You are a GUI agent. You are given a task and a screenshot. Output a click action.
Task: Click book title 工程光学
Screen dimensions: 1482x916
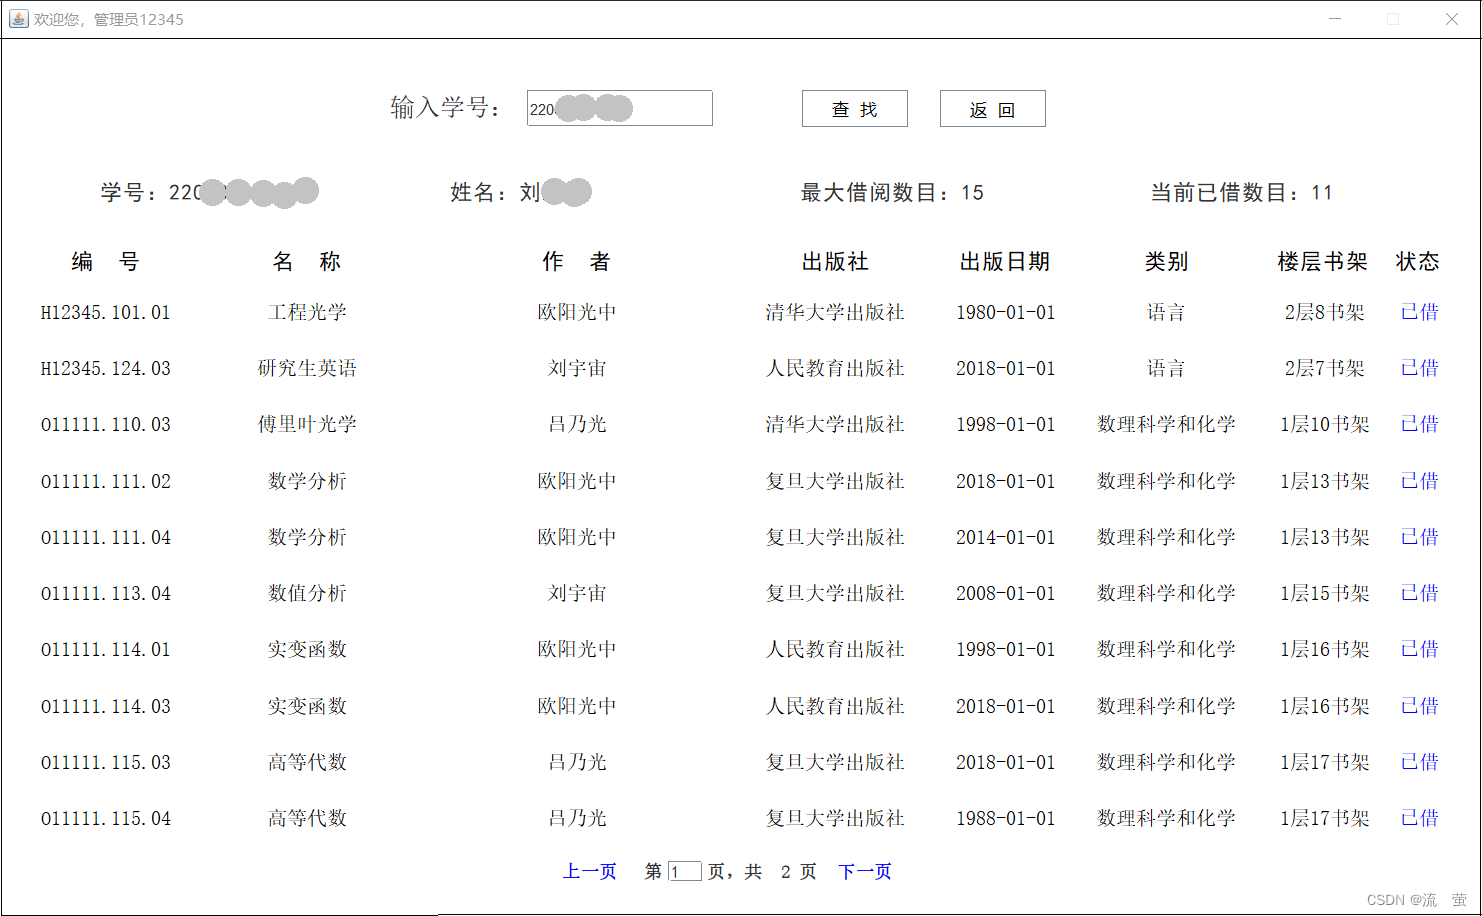307,312
